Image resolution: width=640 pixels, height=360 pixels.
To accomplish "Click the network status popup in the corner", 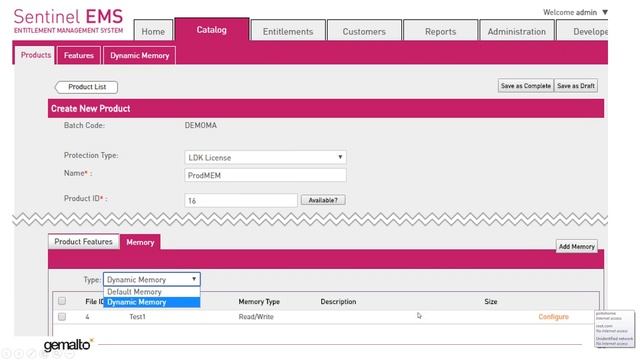I will pos(614,329).
